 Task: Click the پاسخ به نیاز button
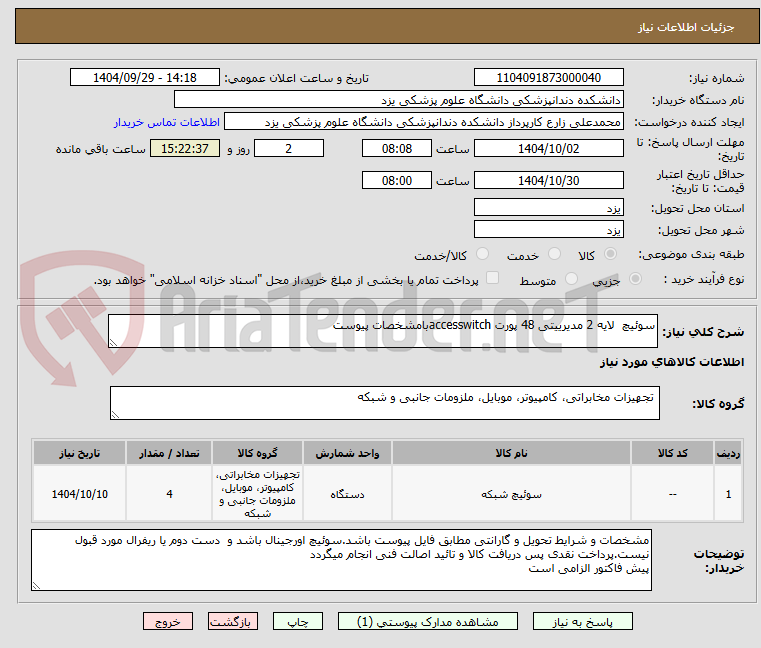(582, 621)
